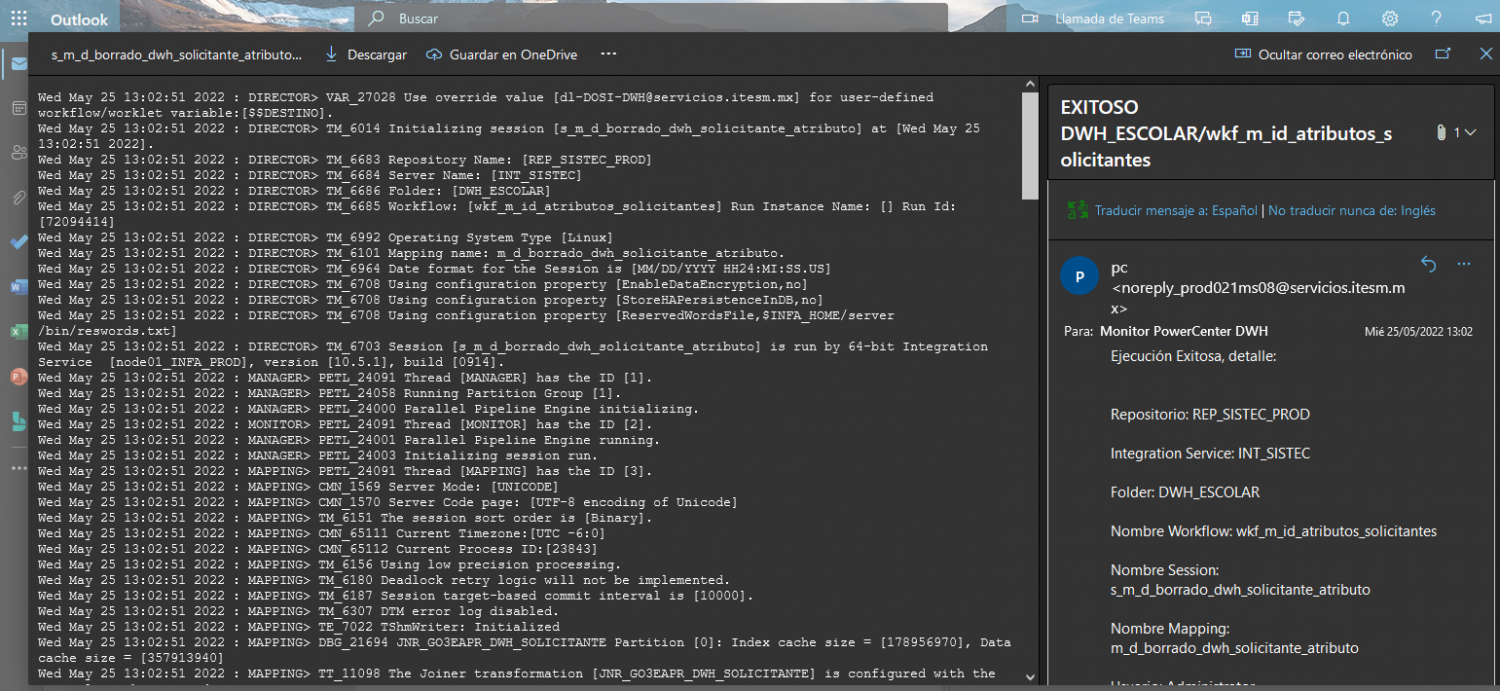This screenshot has height=691, width=1500.
Task: Open attachment in new window icon
Action: (1442, 54)
